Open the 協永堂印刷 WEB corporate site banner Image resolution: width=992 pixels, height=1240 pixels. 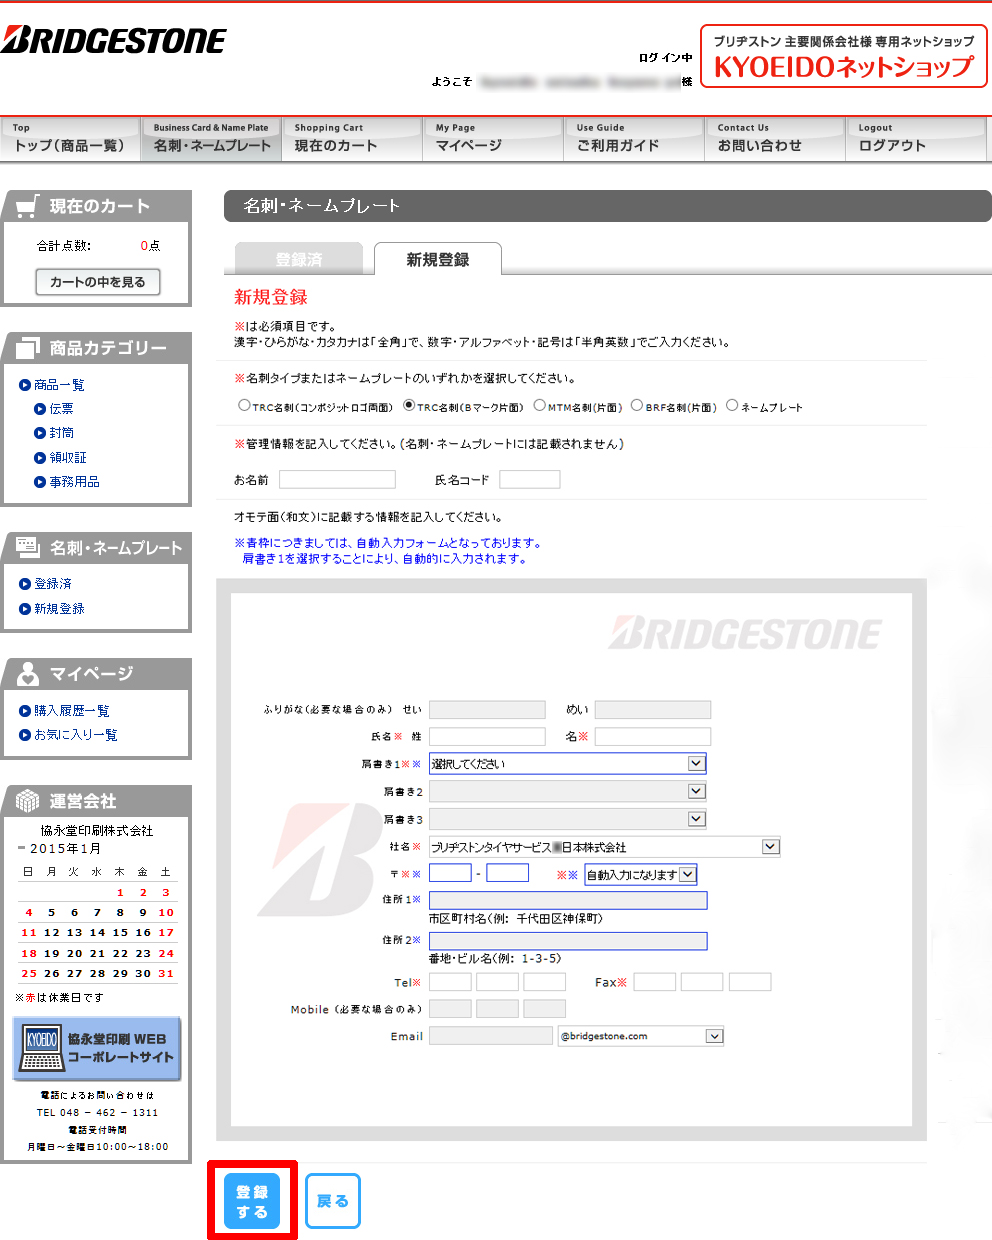tap(97, 1049)
